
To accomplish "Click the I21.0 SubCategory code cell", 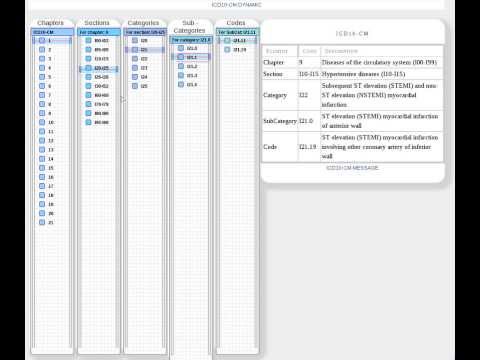I will click(309, 121).
